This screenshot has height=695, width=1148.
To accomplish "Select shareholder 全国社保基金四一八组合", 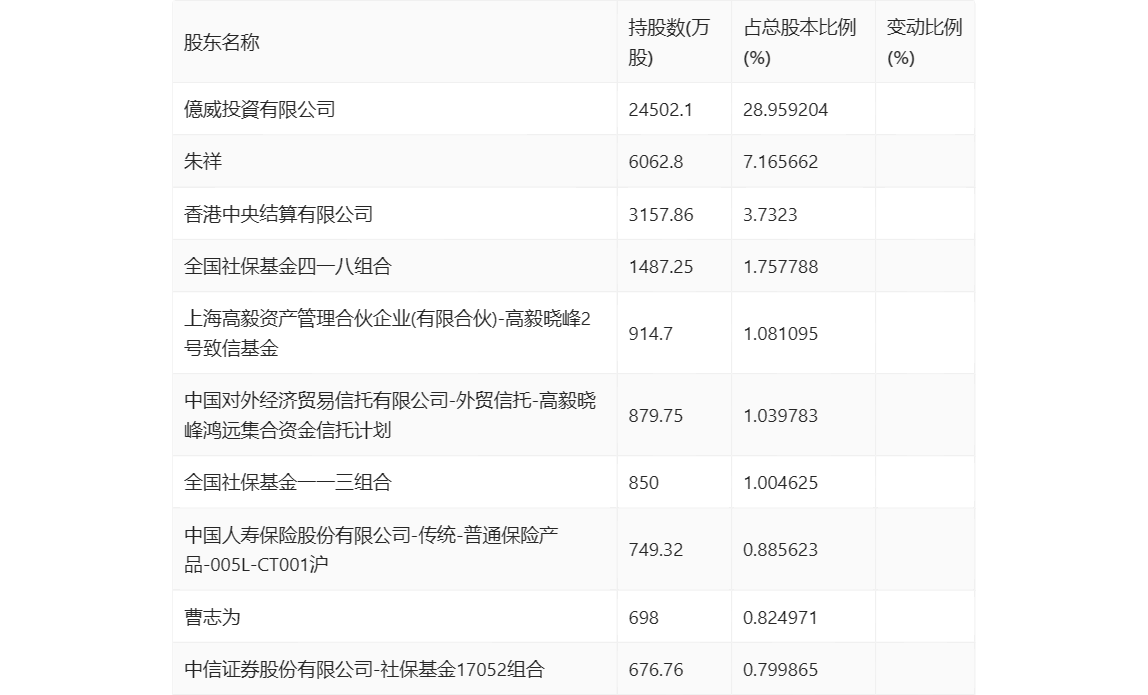I will tap(288, 267).
